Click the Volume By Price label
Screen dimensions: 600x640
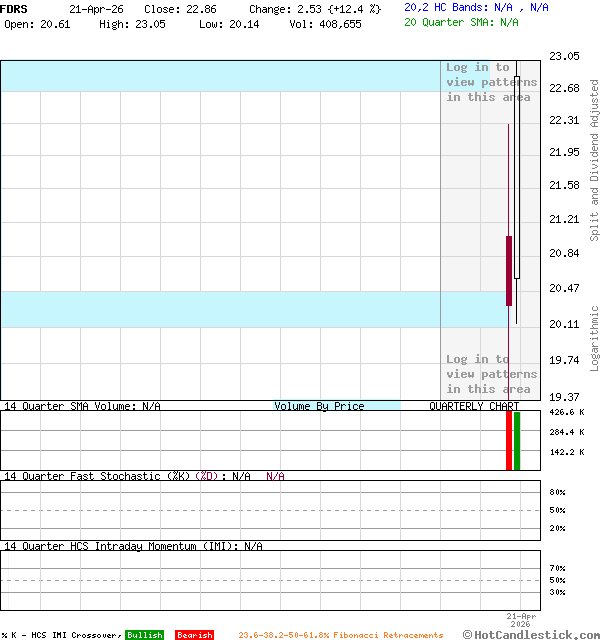(x=319, y=406)
